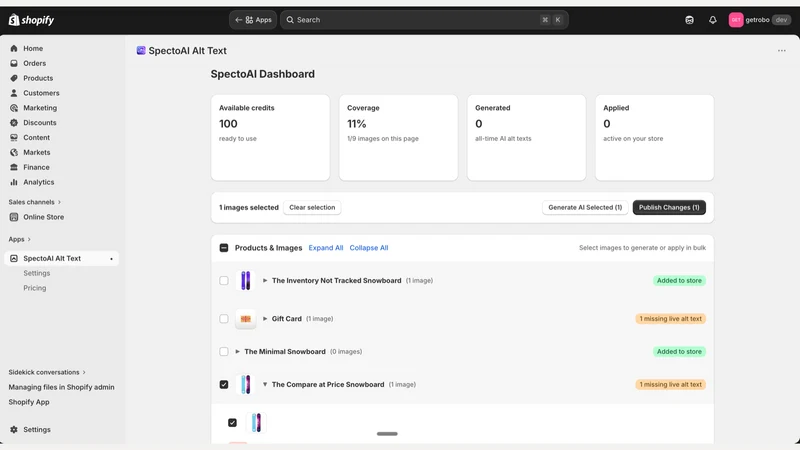Viewport: 800px width, 450px height.
Task: Expand The Minimal Snowboard row
Action: (x=237, y=352)
